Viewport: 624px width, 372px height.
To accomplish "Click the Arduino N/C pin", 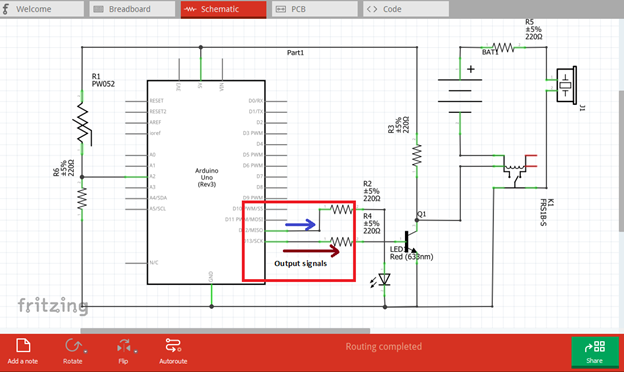I will [x=142, y=263].
